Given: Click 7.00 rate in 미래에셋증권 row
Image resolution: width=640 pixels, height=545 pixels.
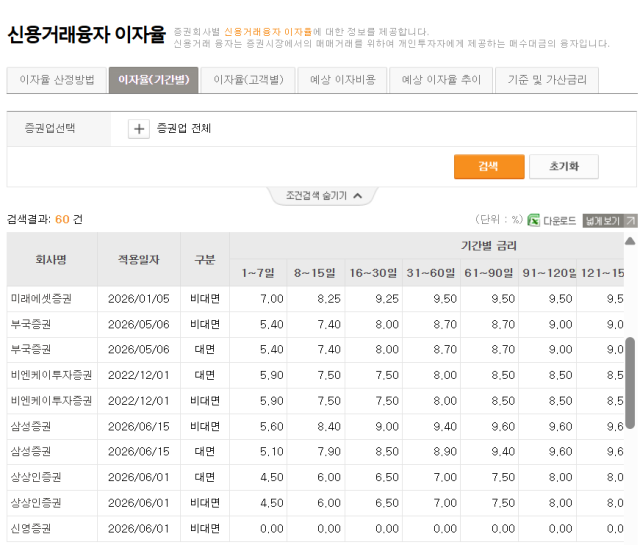Looking at the screenshot, I should pyautogui.click(x=272, y=299).
